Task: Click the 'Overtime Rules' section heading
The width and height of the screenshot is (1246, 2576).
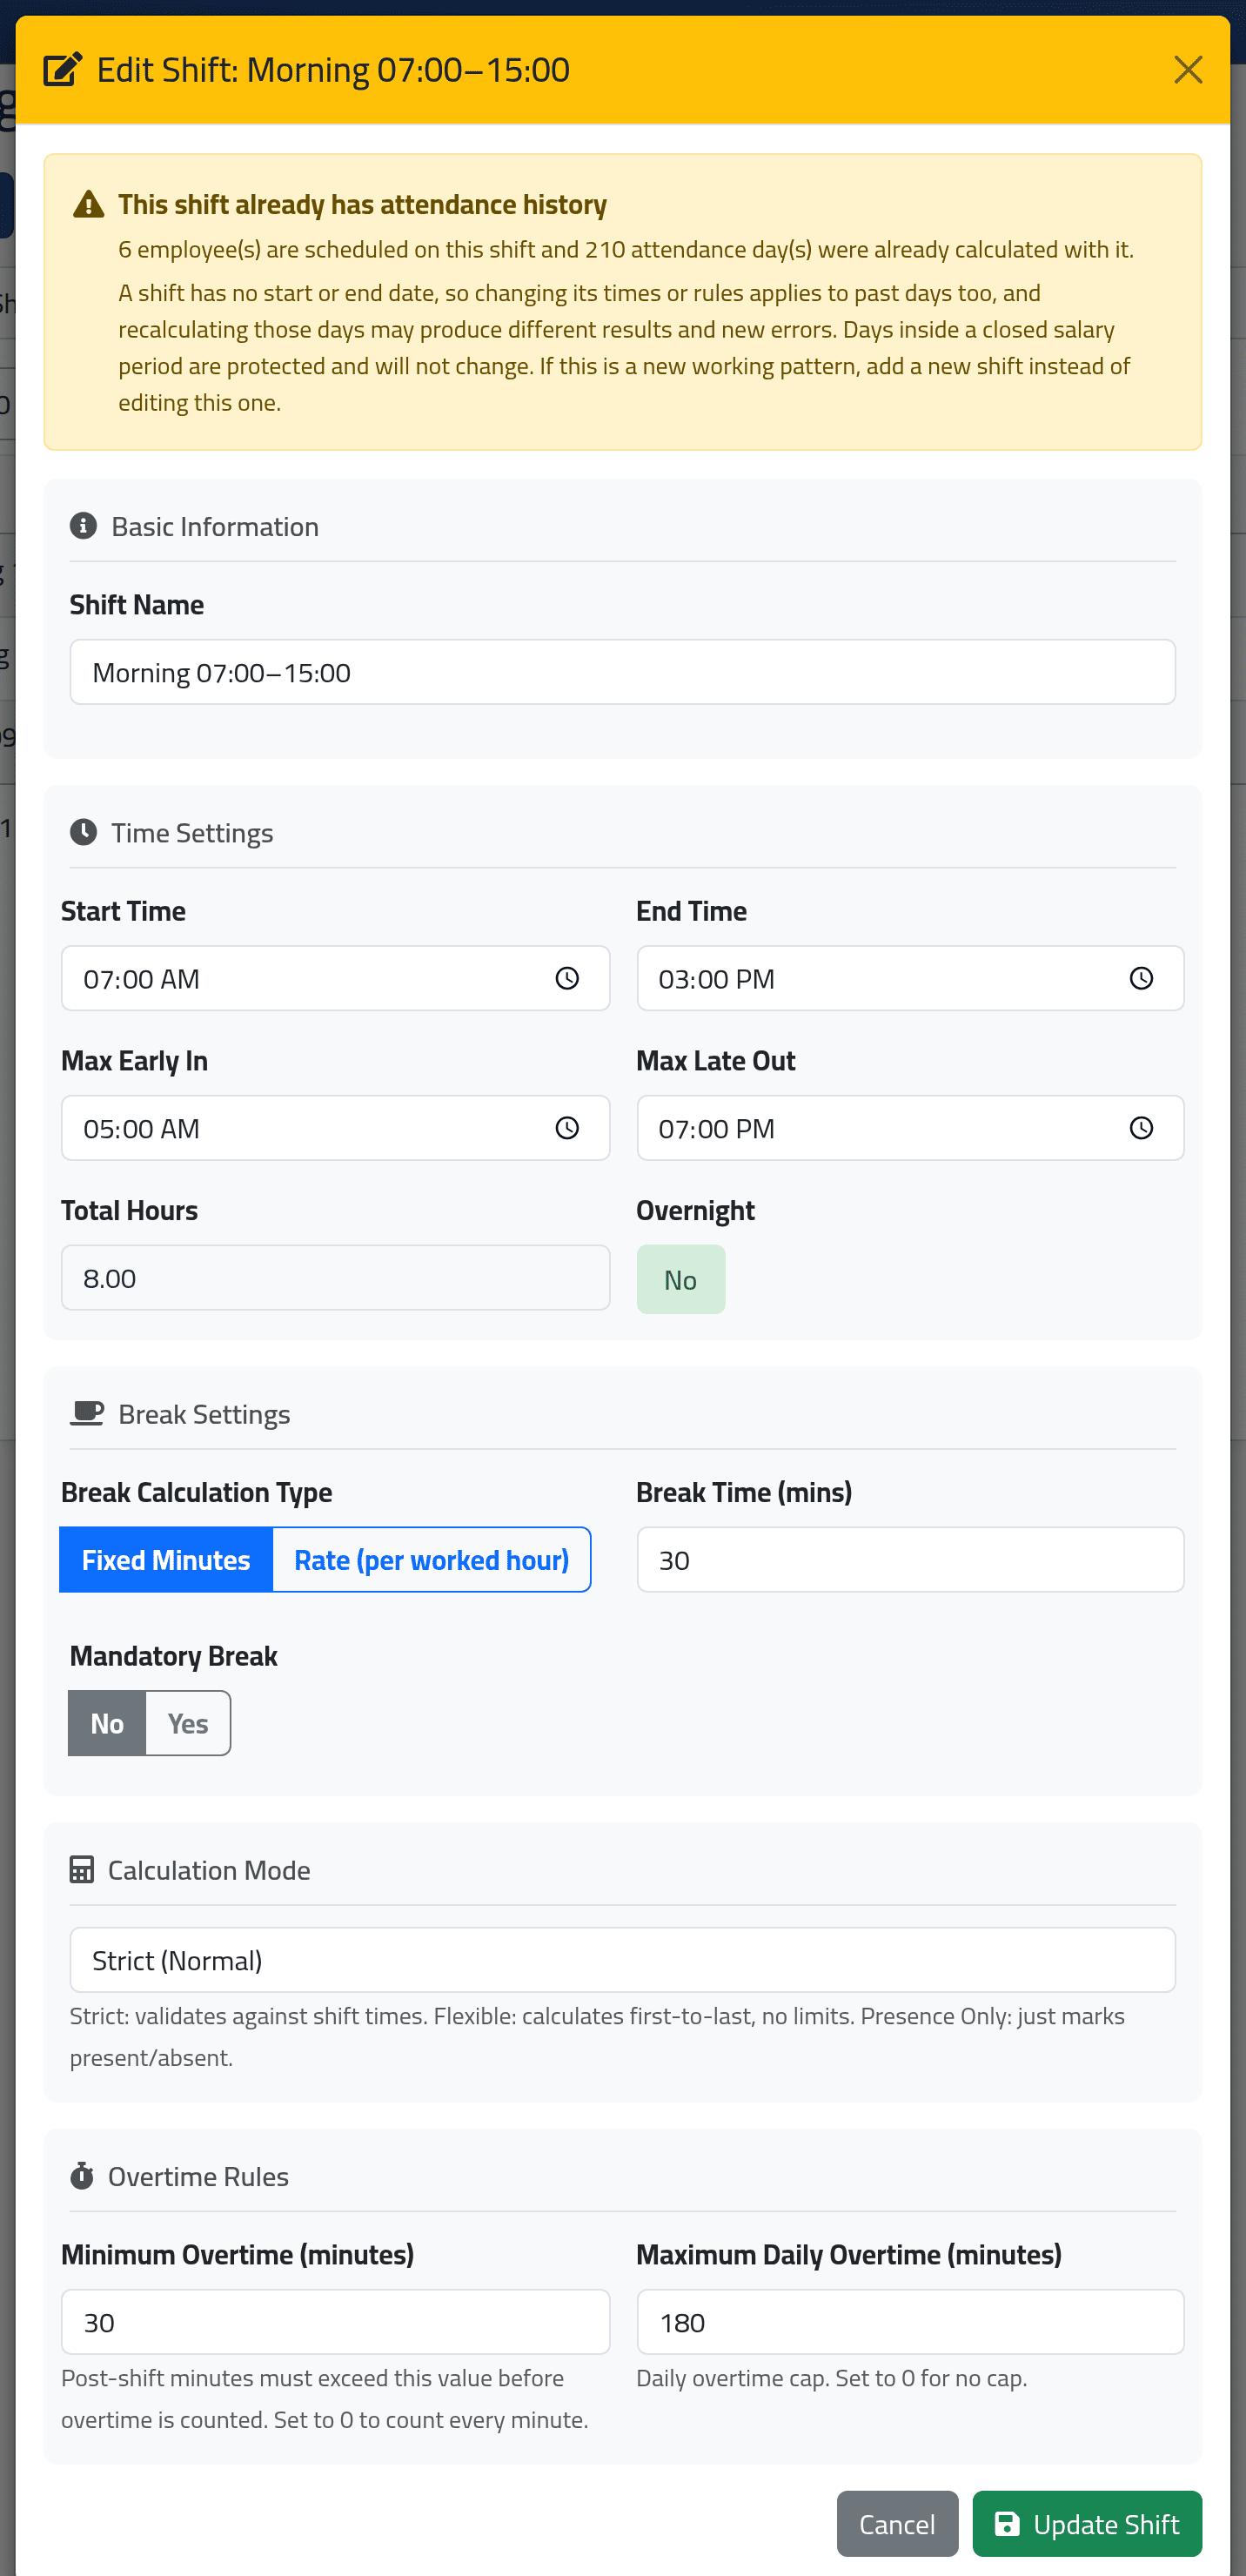Action: 198,2176
